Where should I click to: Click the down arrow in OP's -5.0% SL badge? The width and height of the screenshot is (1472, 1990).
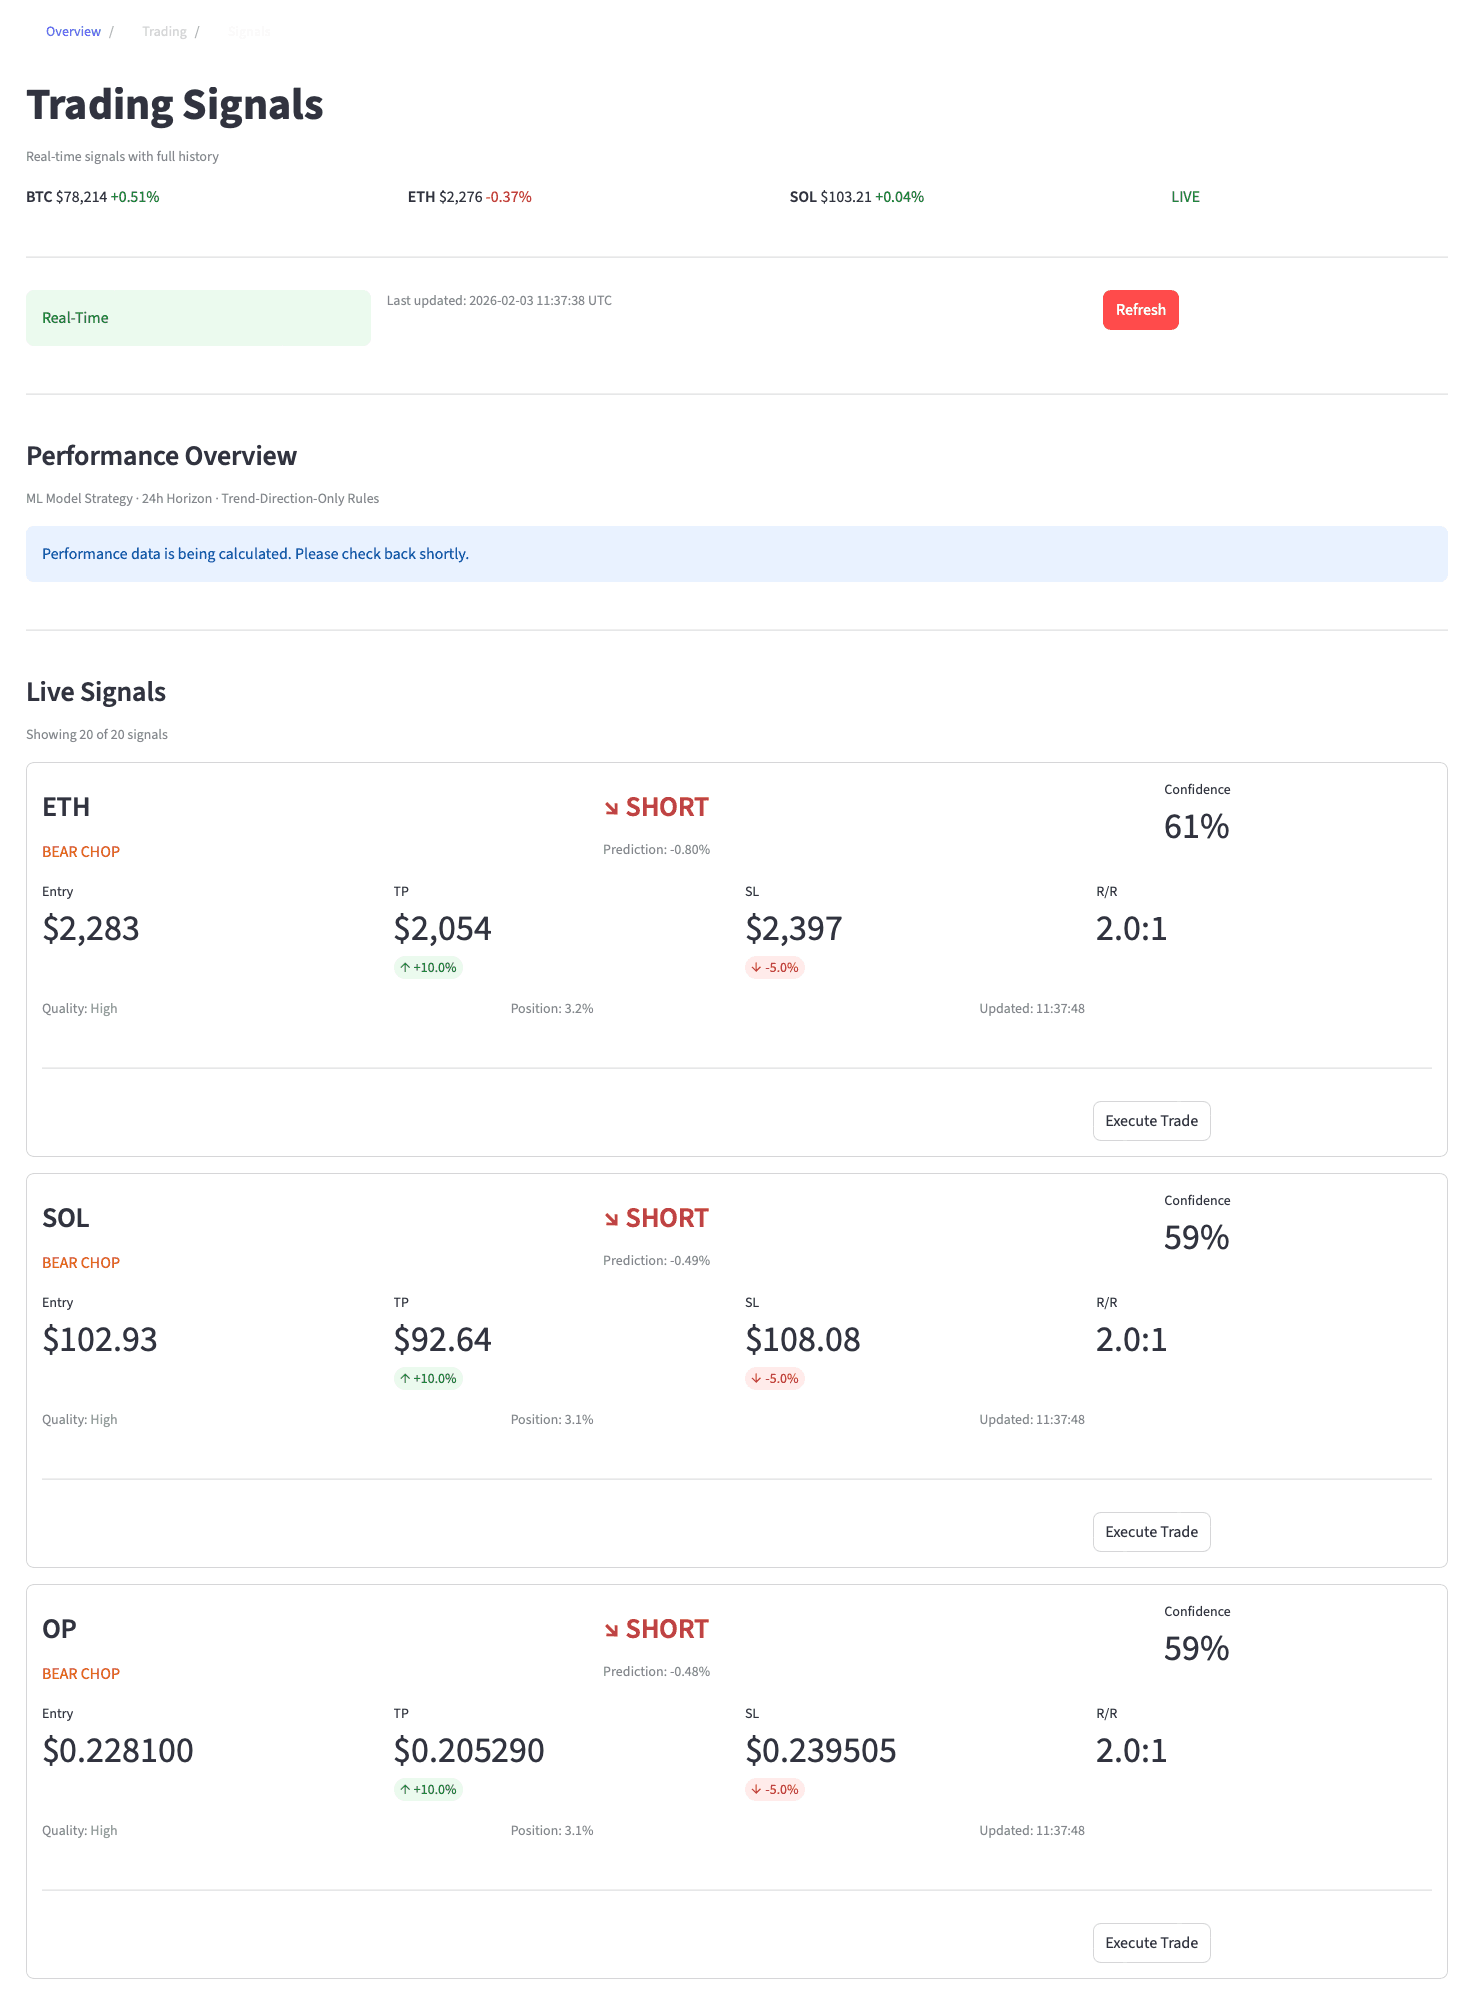point(756,1790)
